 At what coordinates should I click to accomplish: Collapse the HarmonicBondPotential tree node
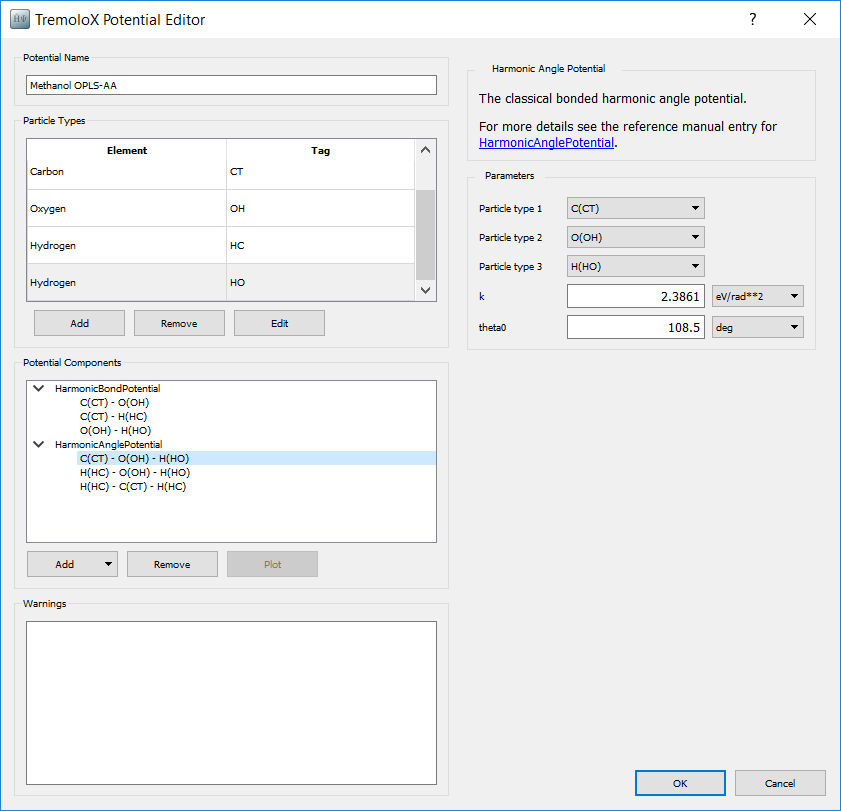pos(39,388)
